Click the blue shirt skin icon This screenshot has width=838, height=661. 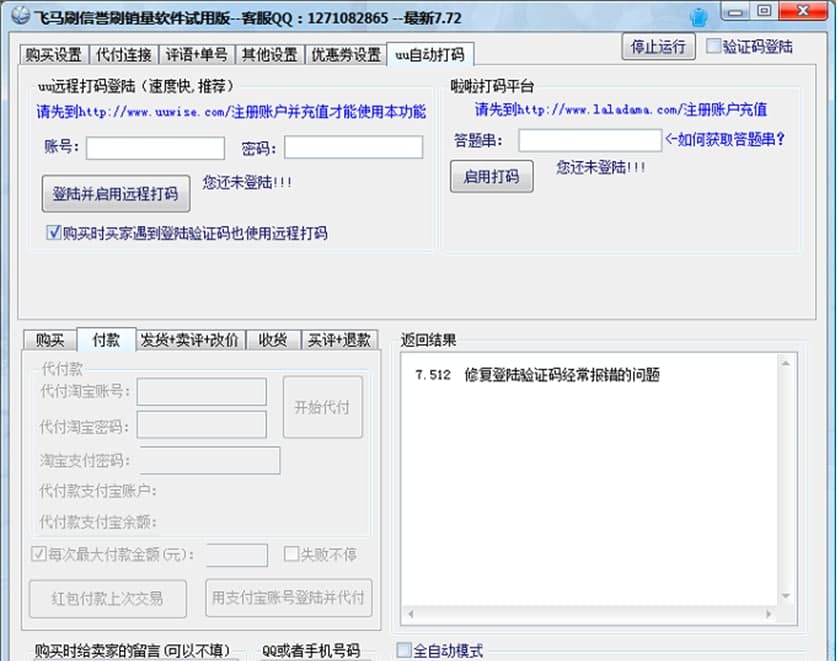coord(698,18)
